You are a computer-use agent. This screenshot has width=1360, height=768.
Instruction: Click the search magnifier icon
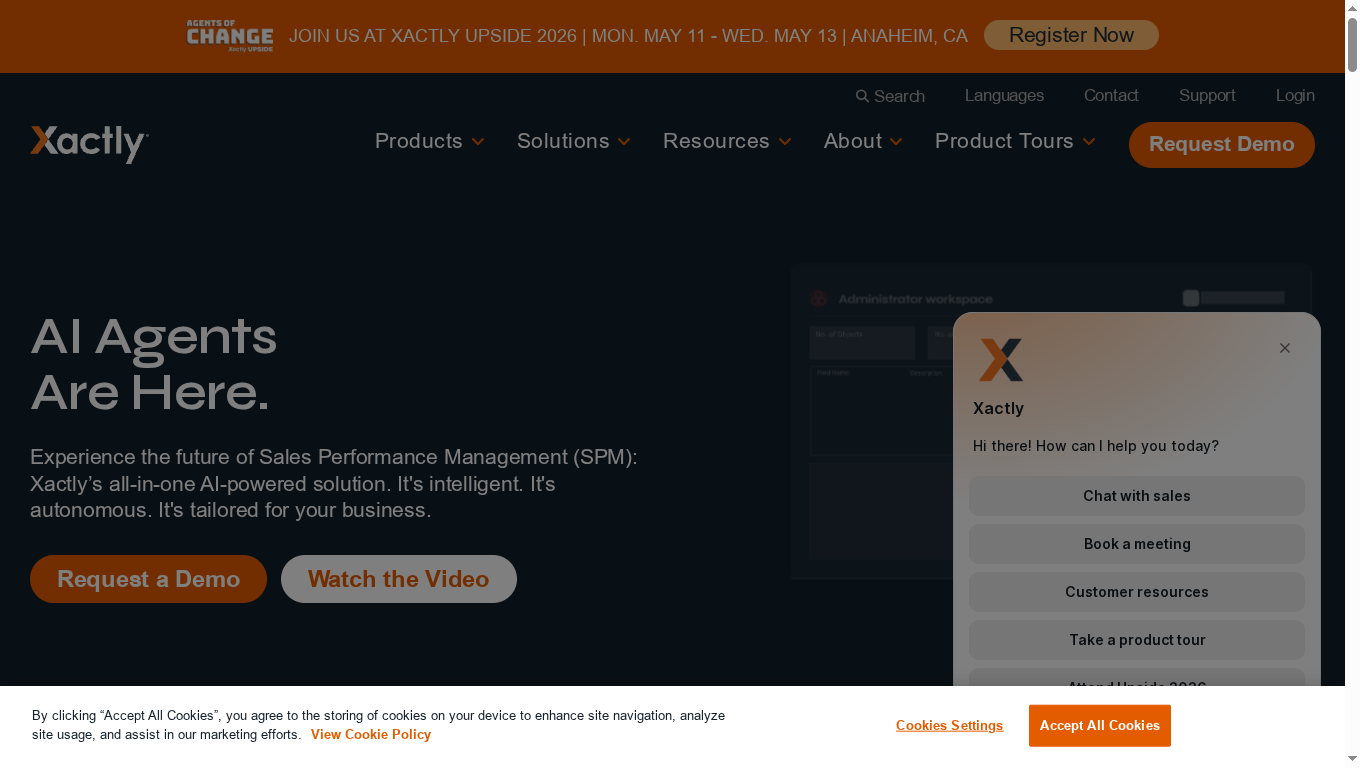[x=862, y=96]
